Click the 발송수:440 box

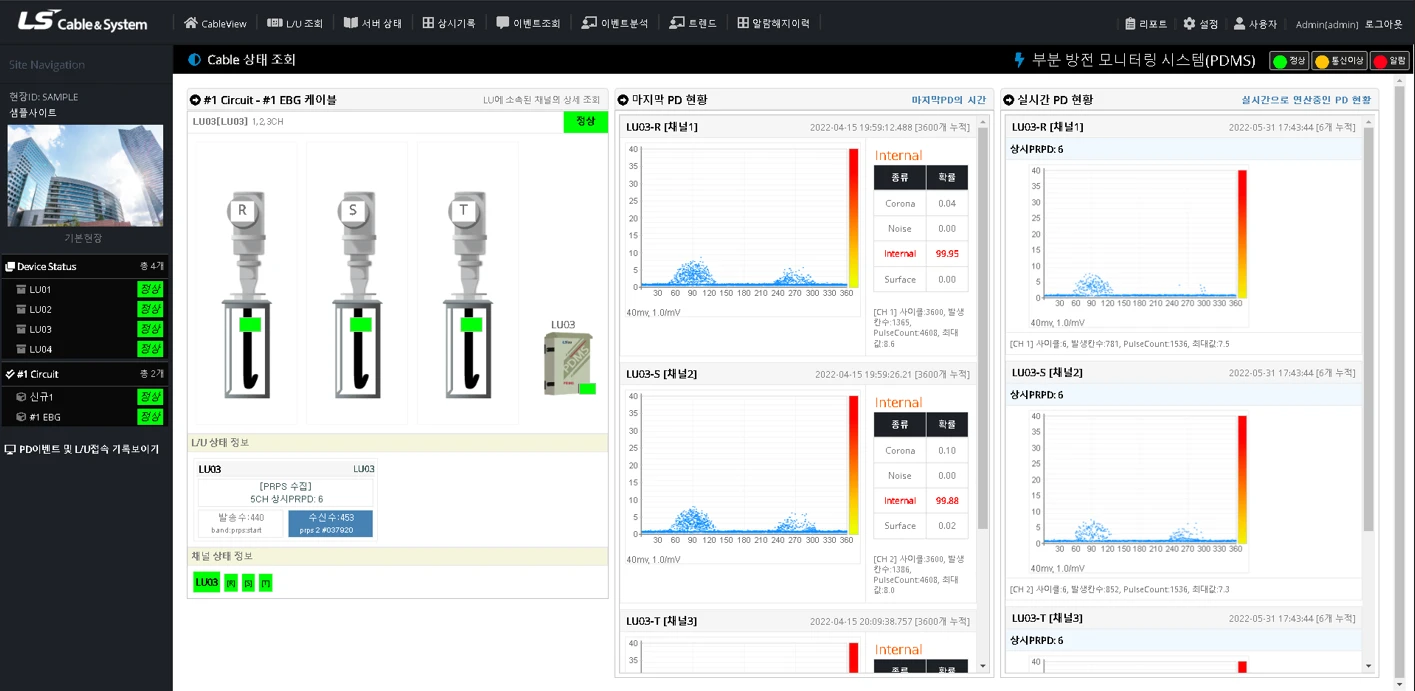click(242, 523)
